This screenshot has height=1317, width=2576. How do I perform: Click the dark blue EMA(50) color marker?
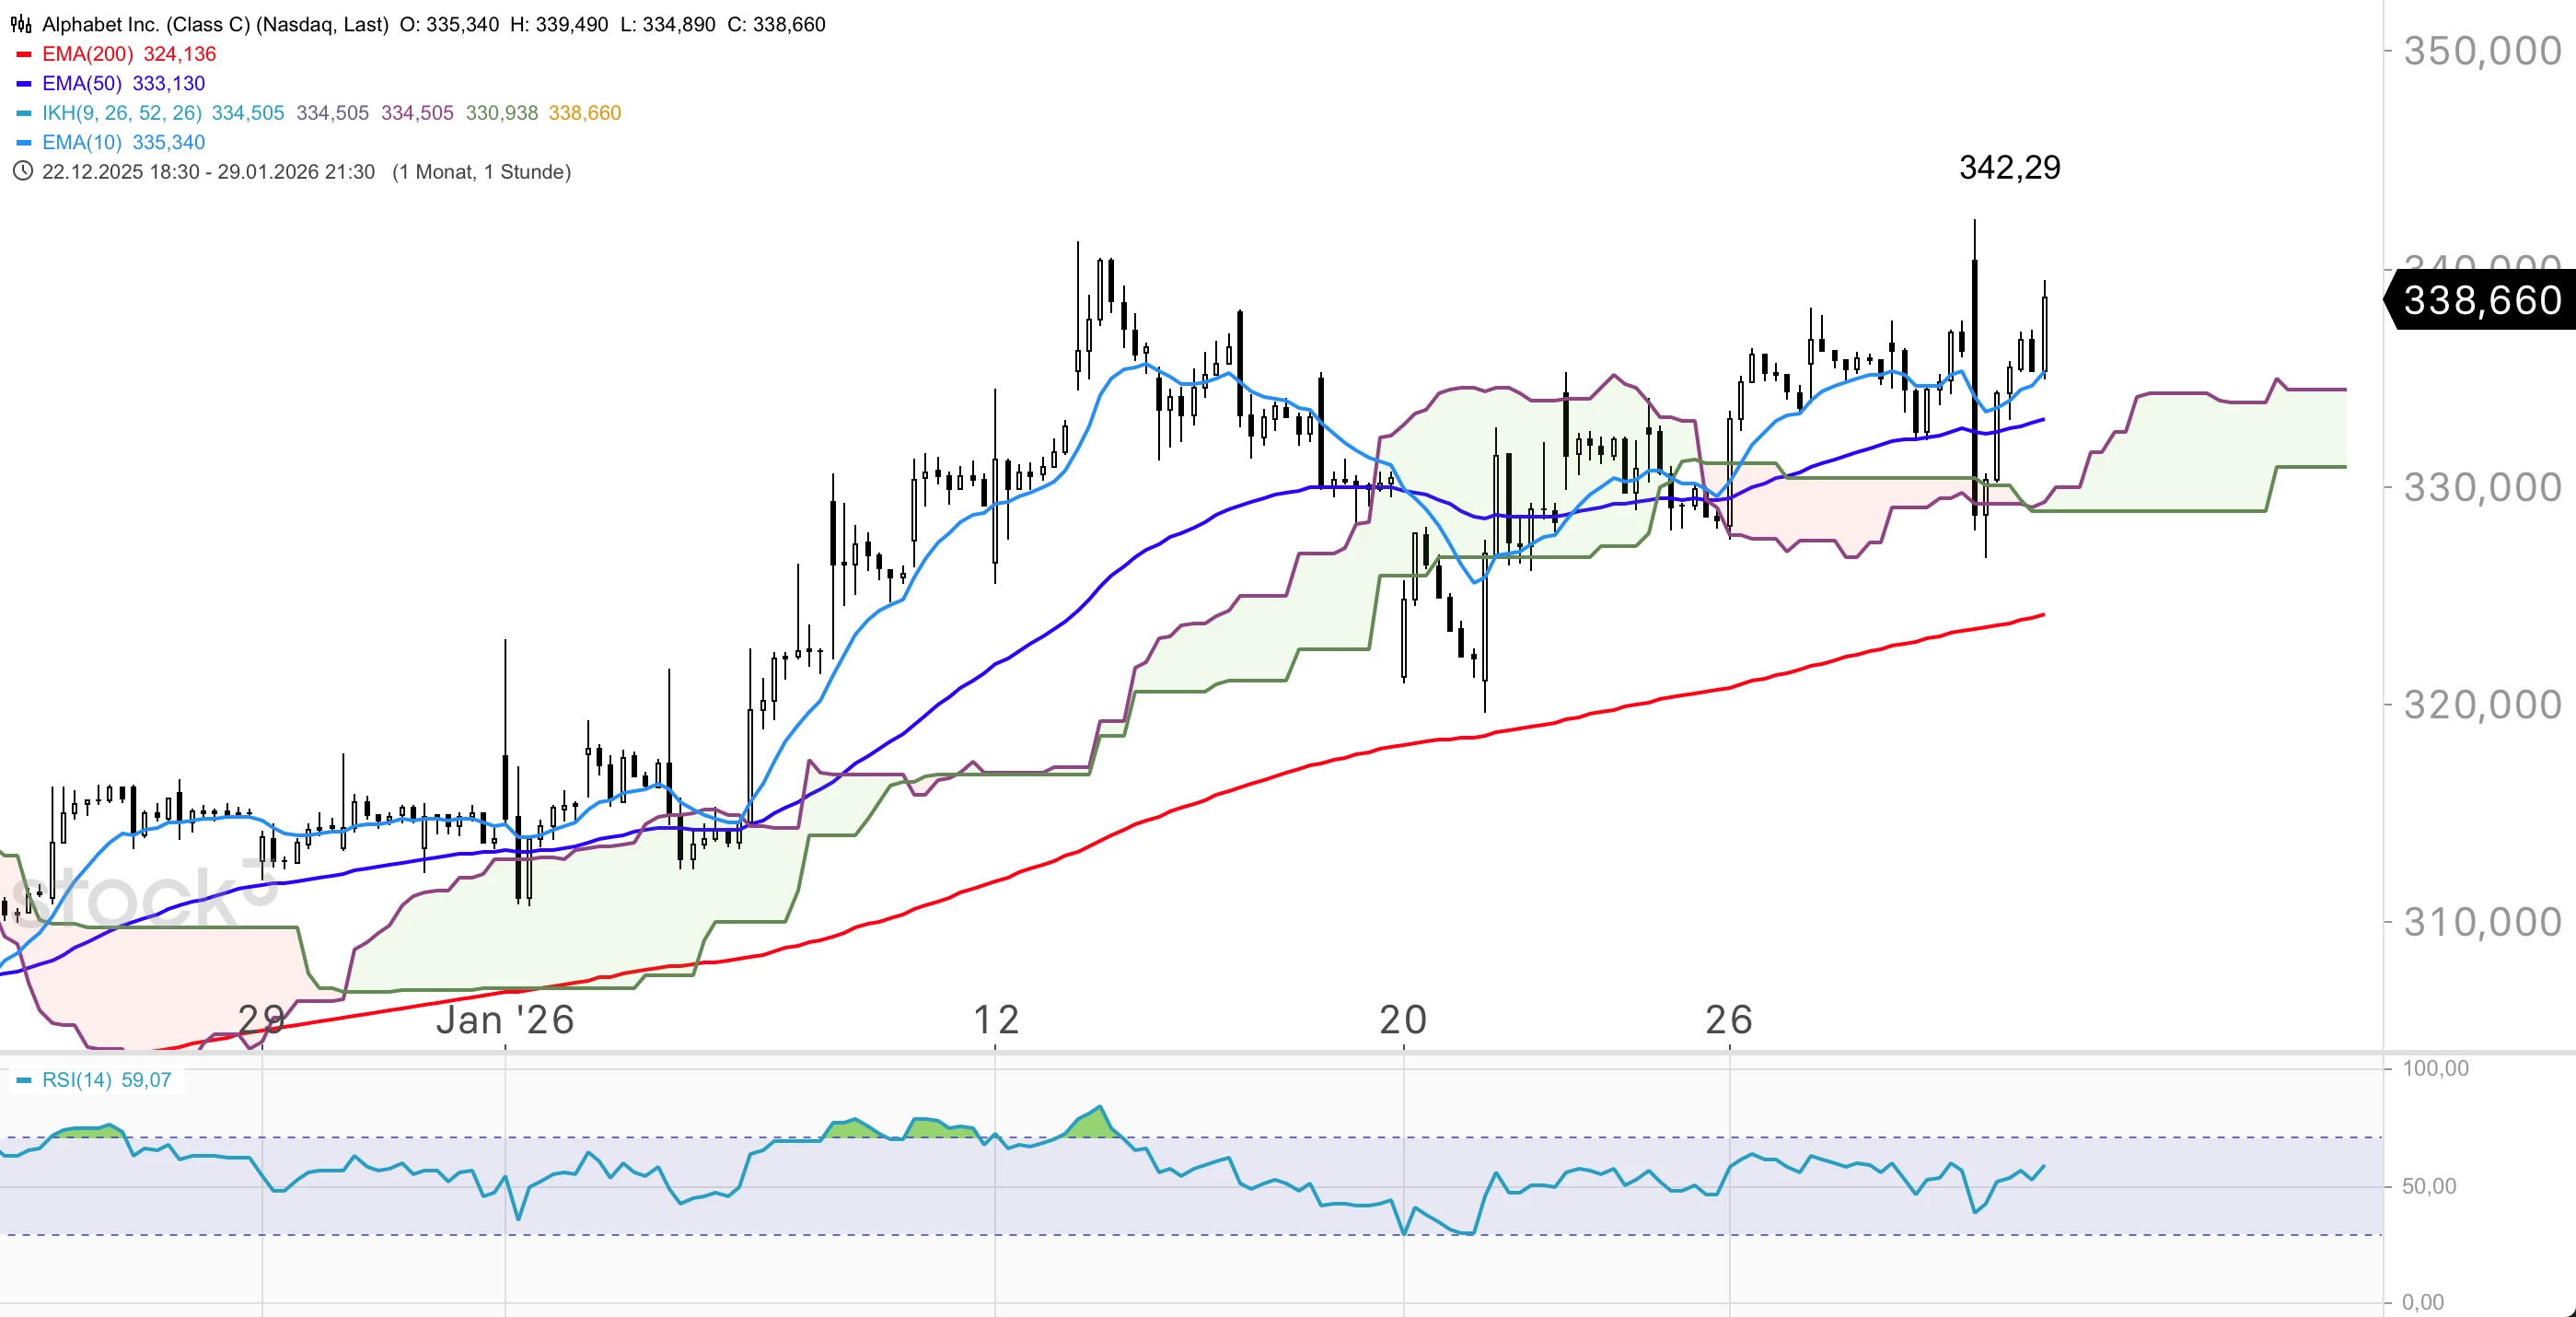(x=24, y=83)
